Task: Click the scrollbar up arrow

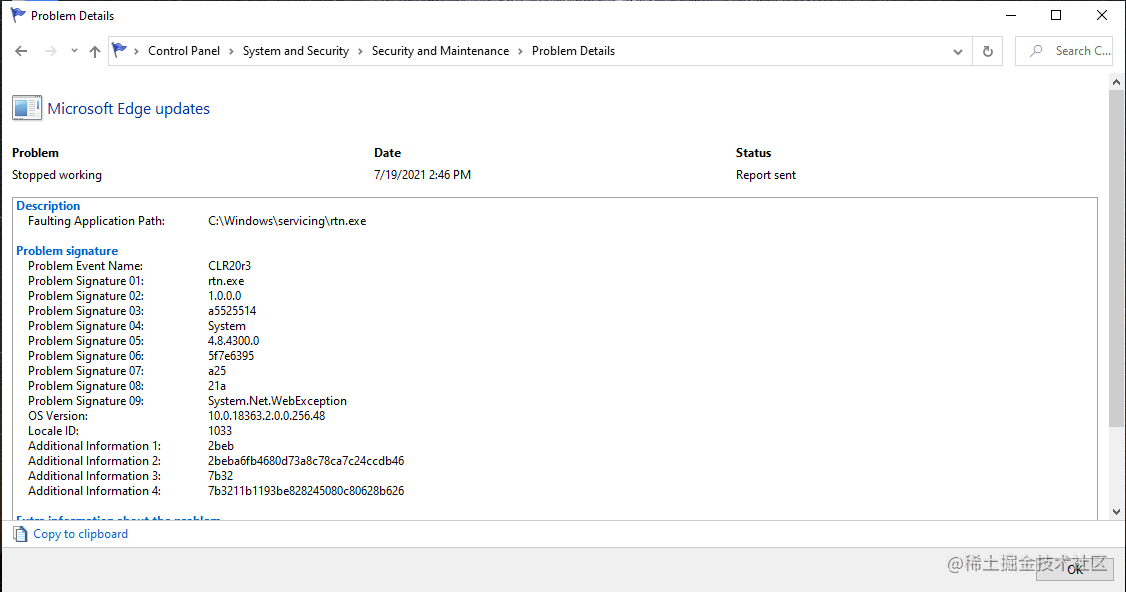Action: click(1116, 83)
